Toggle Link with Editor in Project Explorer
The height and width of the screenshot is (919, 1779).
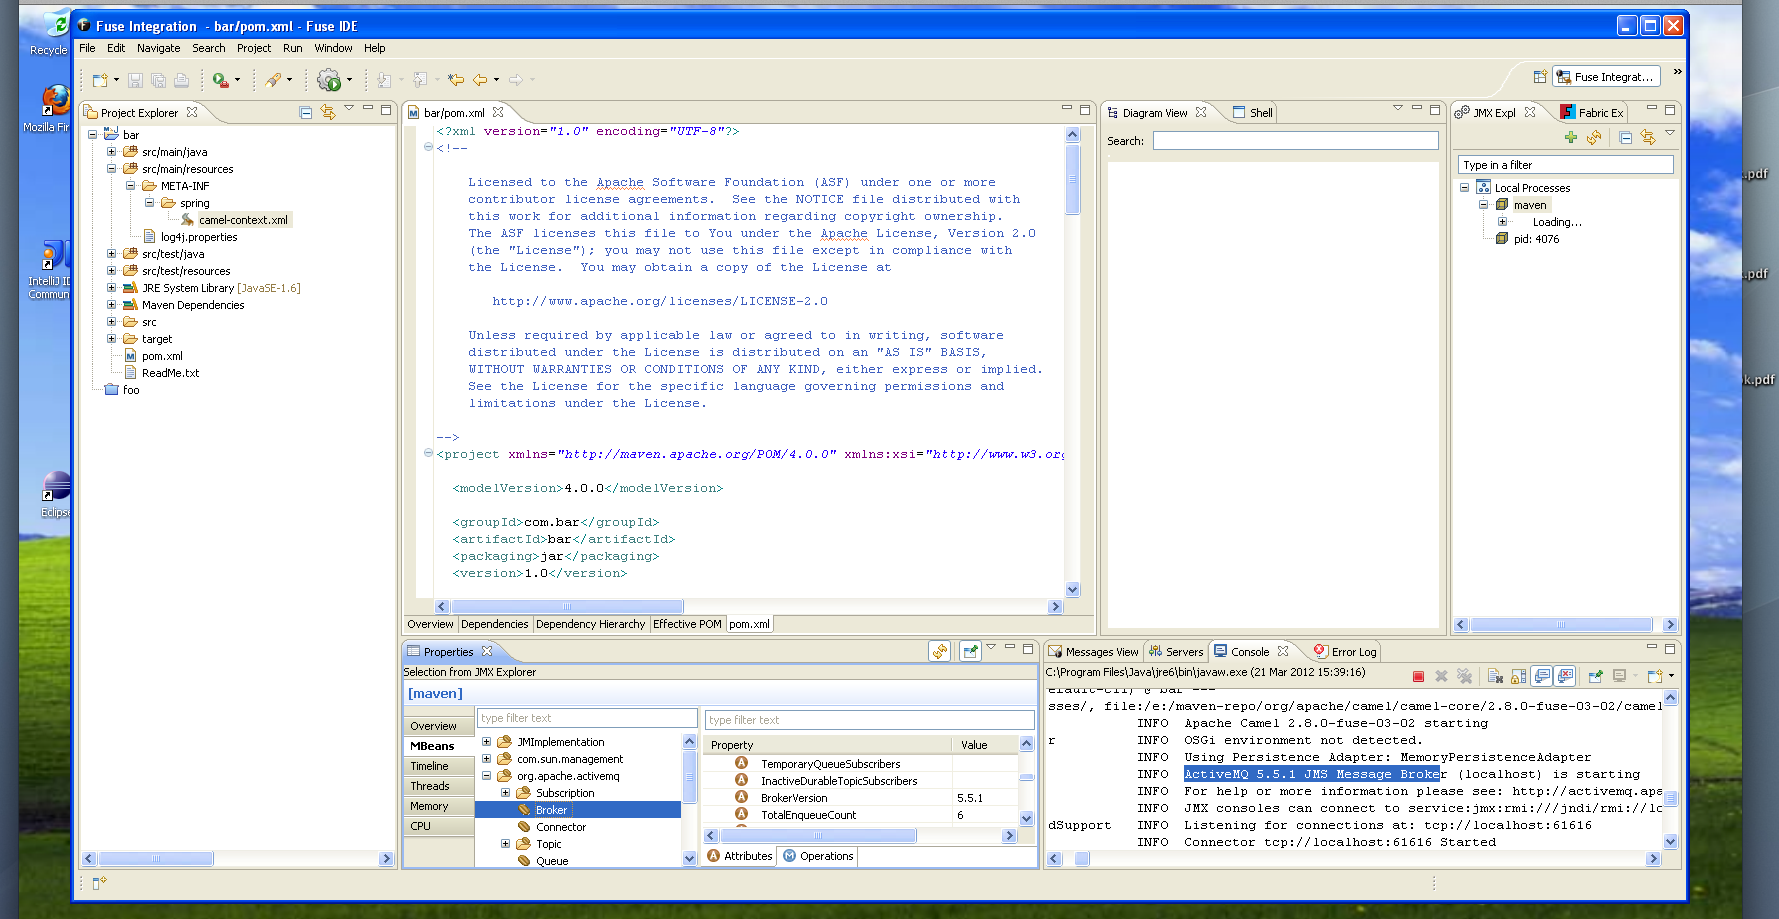click(x=328, y=113)
